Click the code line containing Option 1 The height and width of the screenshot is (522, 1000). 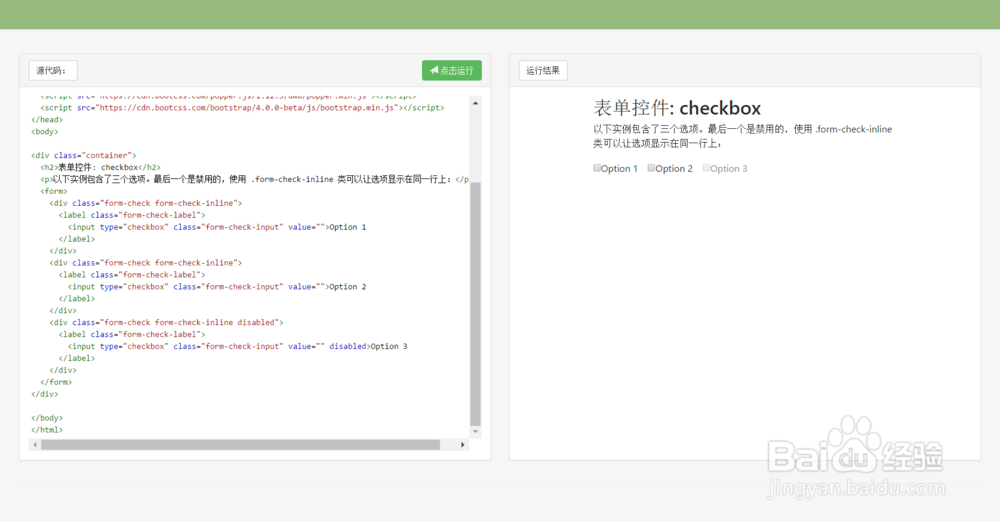[x=217, y=227]
